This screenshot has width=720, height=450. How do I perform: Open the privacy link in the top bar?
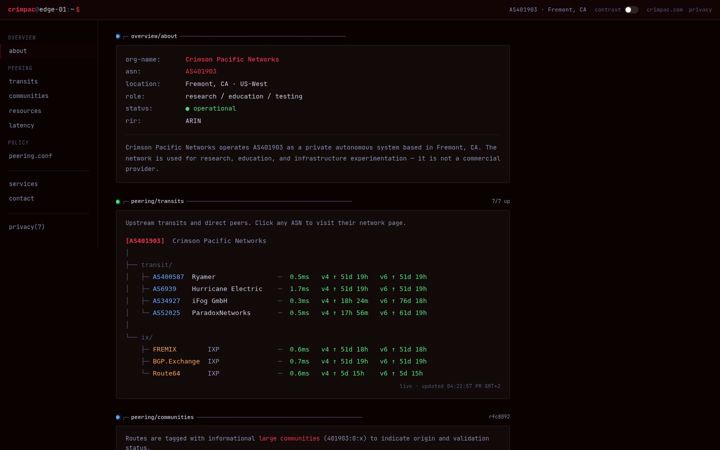(x=700, y=10)
